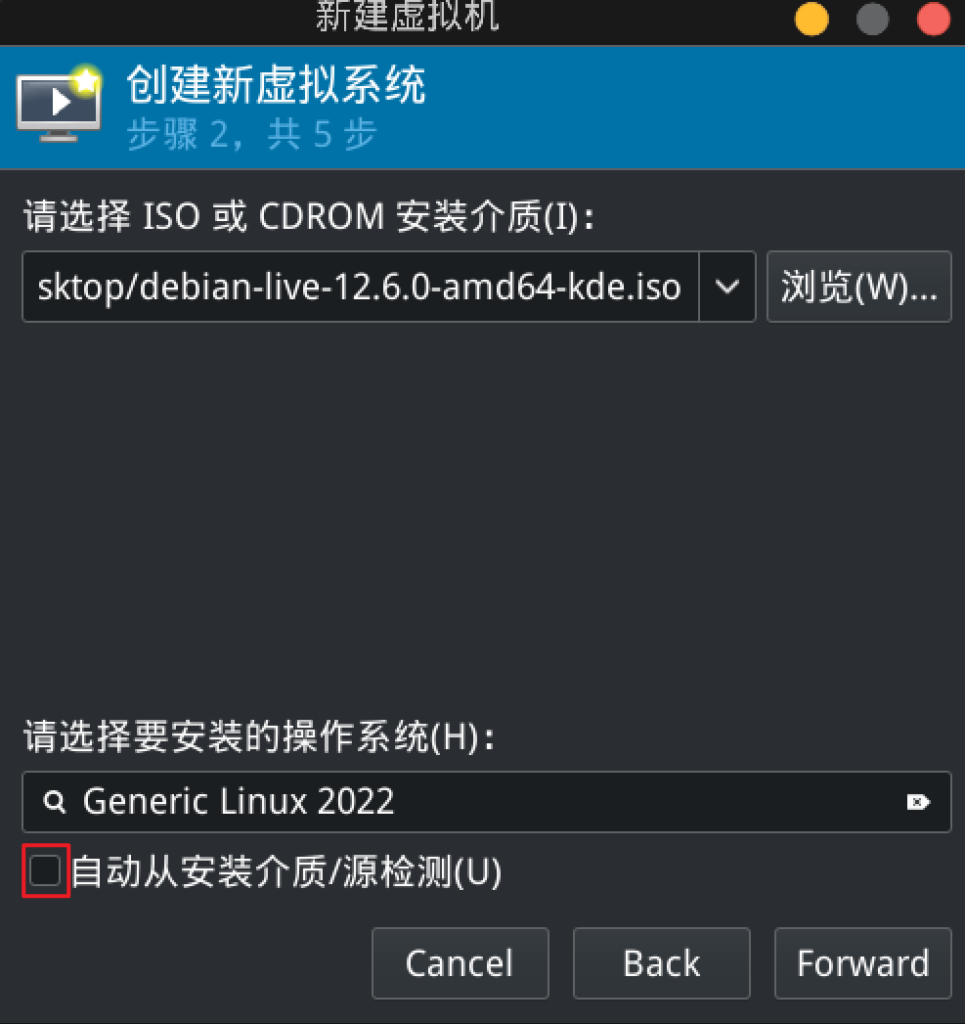Image resolution: width=965 pixels, height=1024 pixels.
Task: Click the magnifier icon in OS search field
Action: pyautogui.click(x=54, y=801)
